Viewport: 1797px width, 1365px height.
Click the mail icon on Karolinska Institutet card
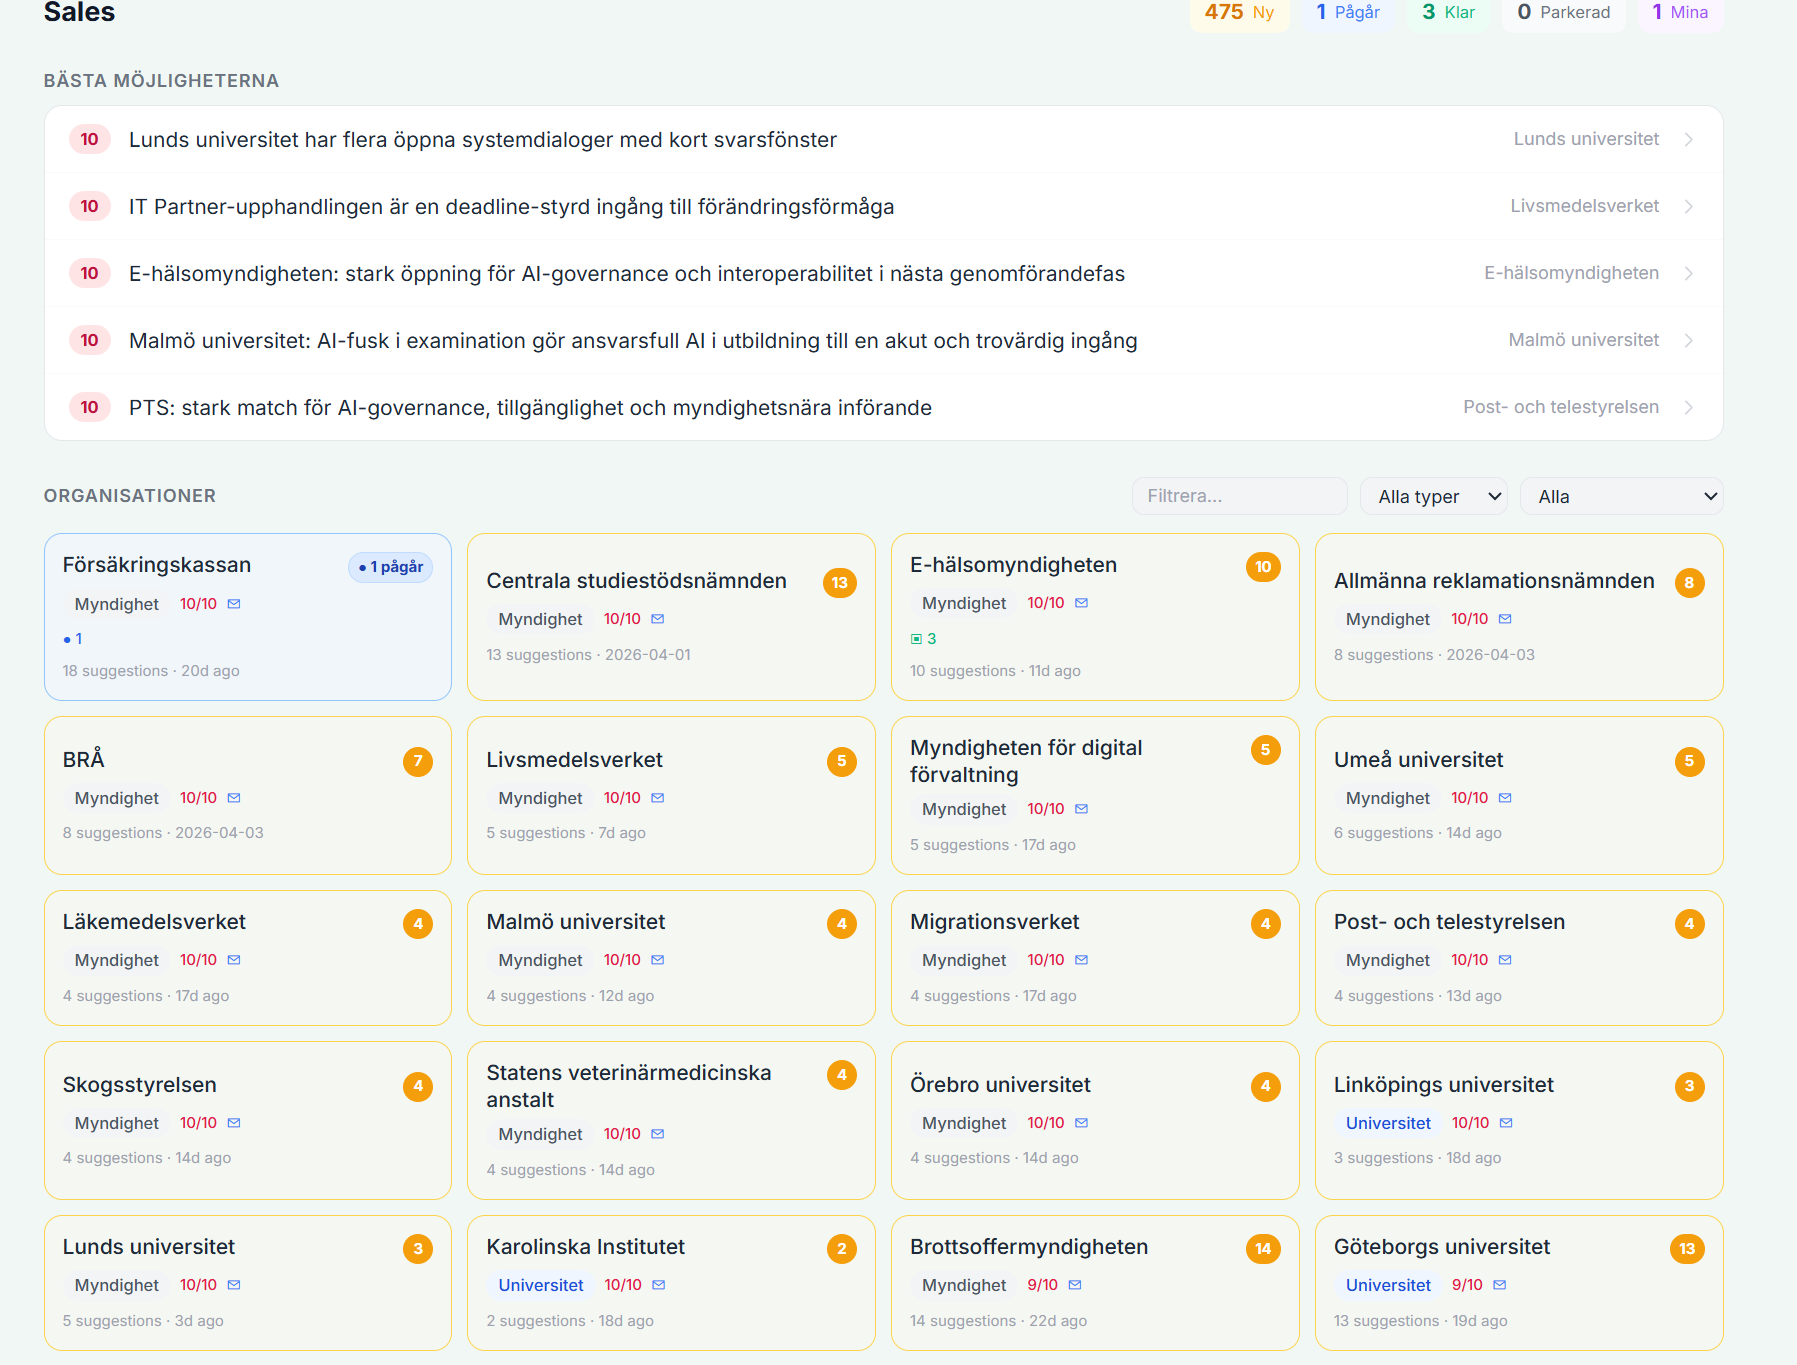[x=659, y=1285]
